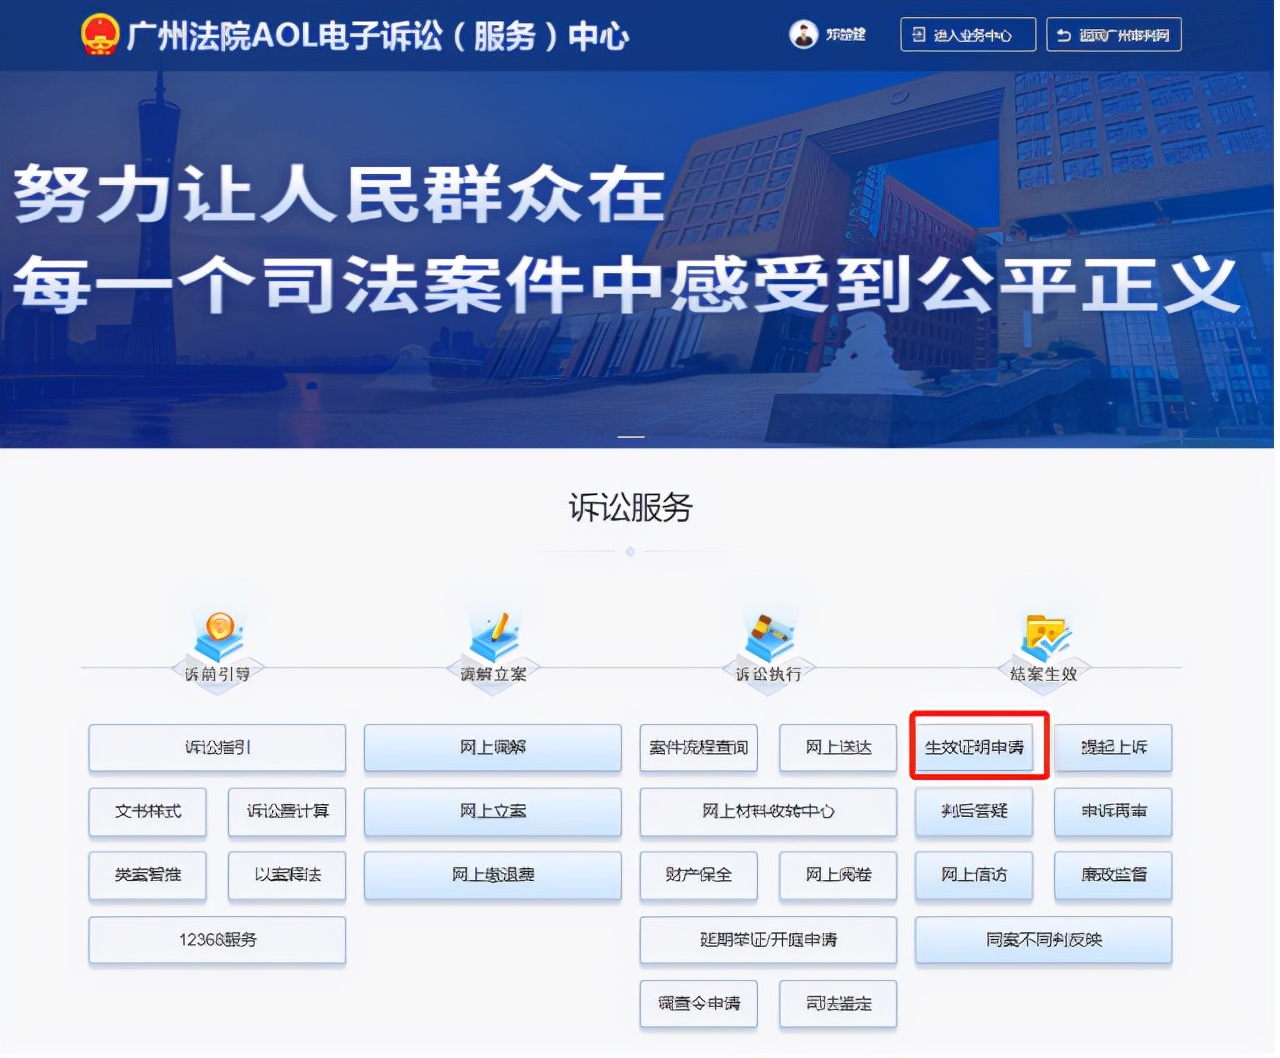
Task: Click the carousel indicator under the banner
Action: click(631, 437)
